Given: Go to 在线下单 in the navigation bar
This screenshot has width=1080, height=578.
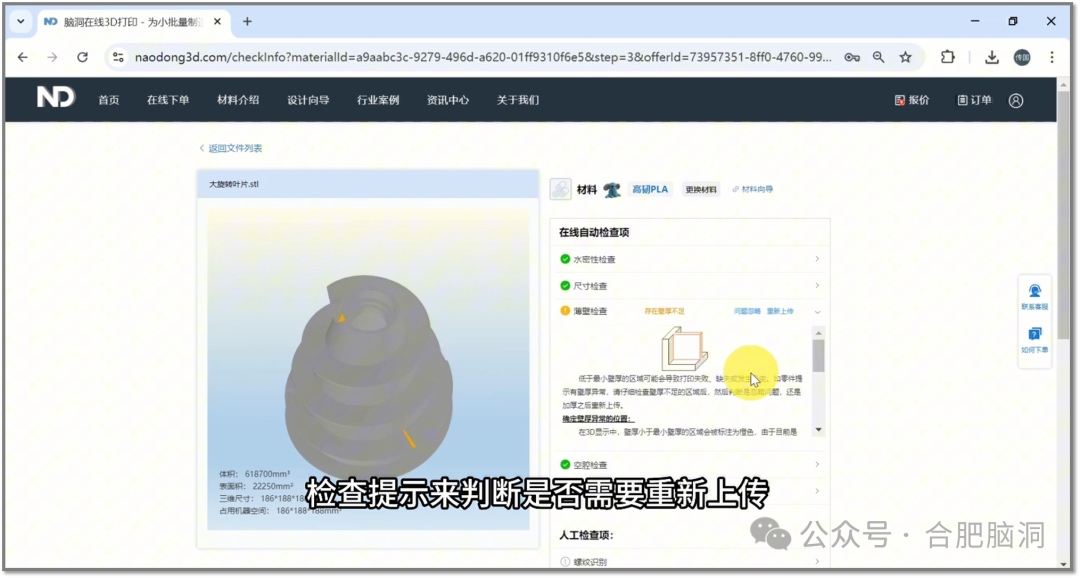Looking at the screenshot, I should (168, 100).
